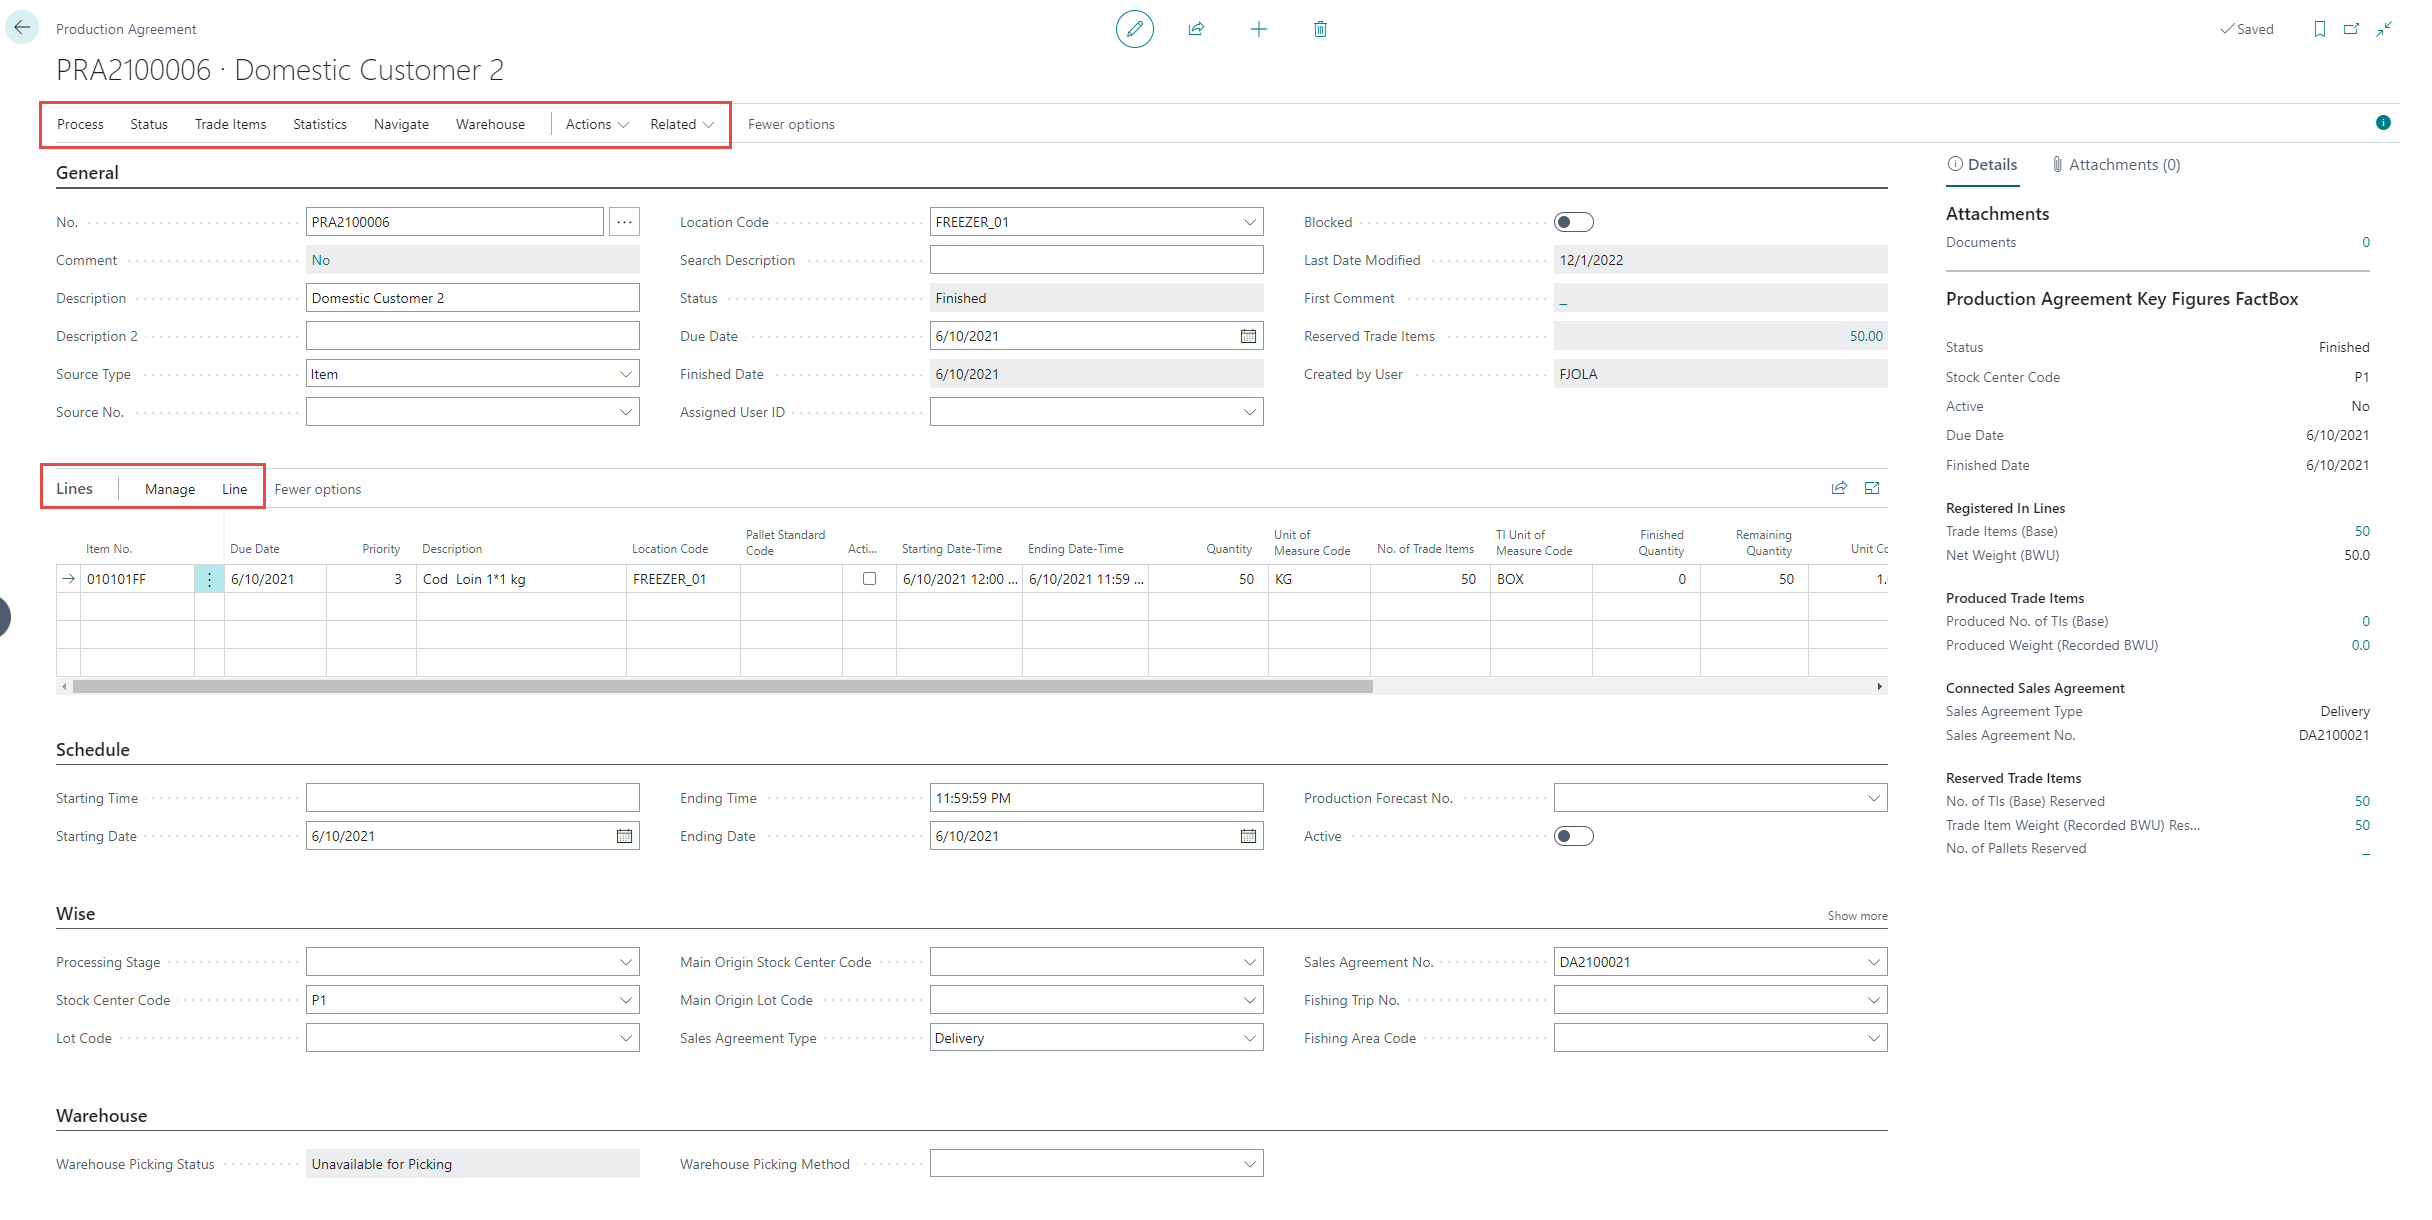This screenshot has width=2432, height=1220.
Task: Open the Trade Items menu
Action: [230, 124]
